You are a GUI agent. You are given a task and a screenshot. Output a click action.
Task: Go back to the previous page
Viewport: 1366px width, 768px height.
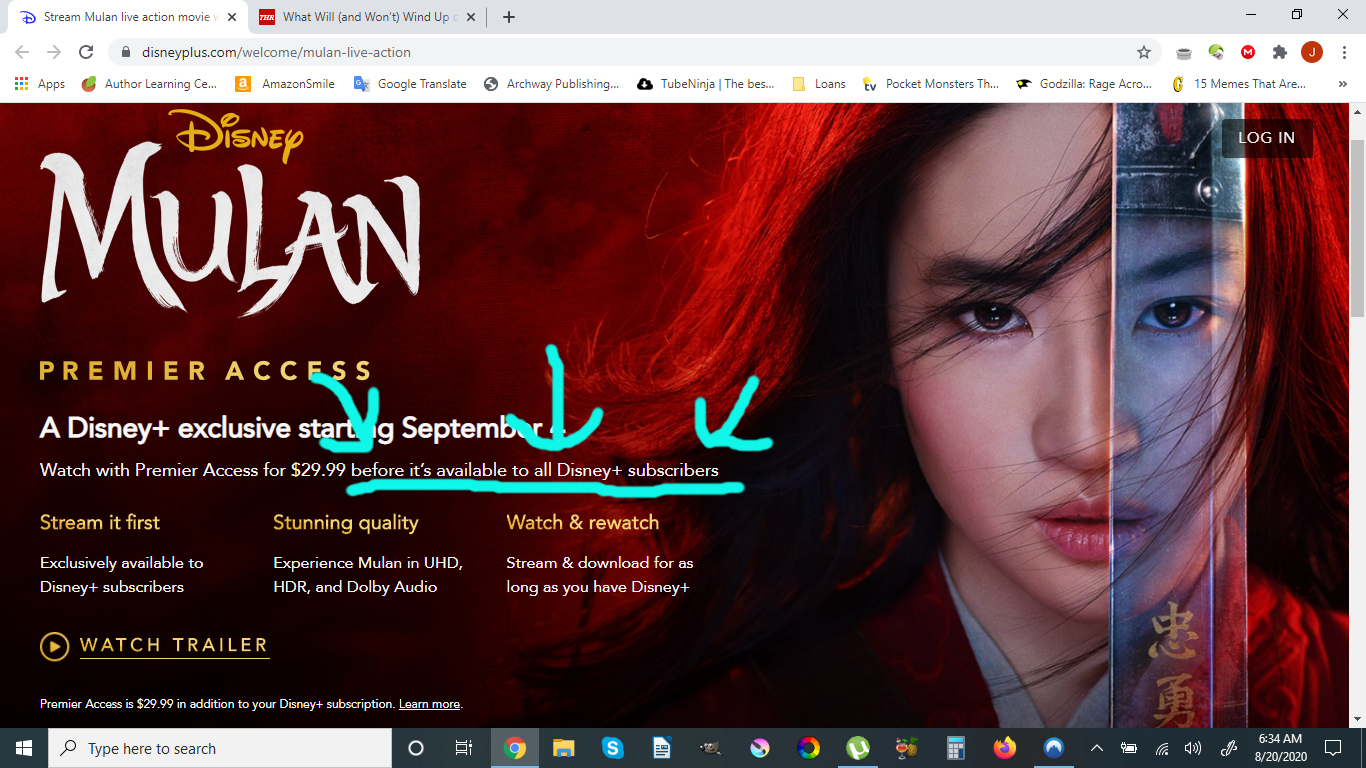[x=22, y=52]
